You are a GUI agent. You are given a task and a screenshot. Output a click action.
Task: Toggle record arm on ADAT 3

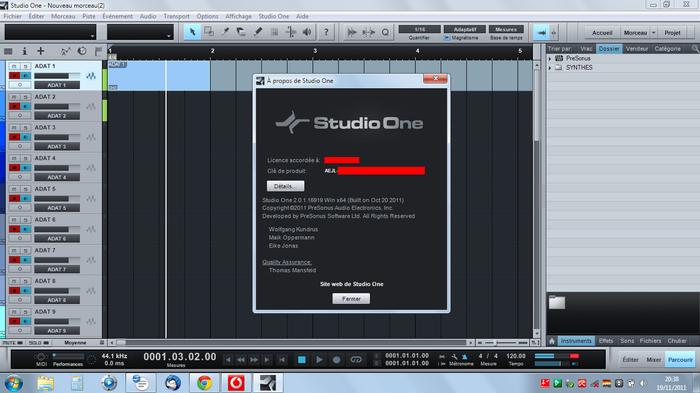14,137
